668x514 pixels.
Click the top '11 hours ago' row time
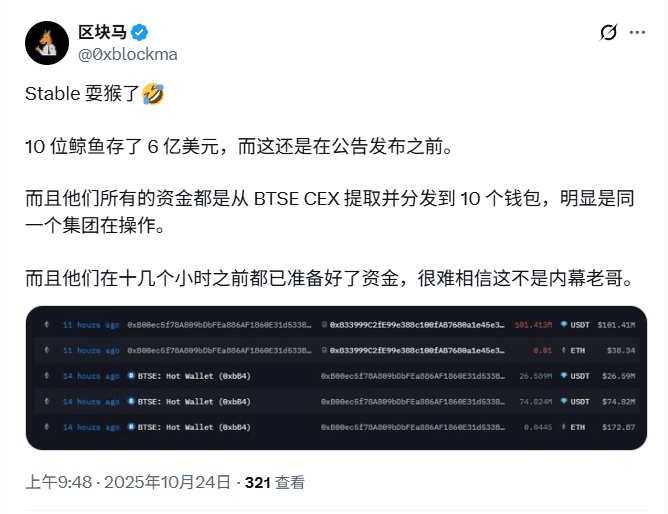pos(91,325)
